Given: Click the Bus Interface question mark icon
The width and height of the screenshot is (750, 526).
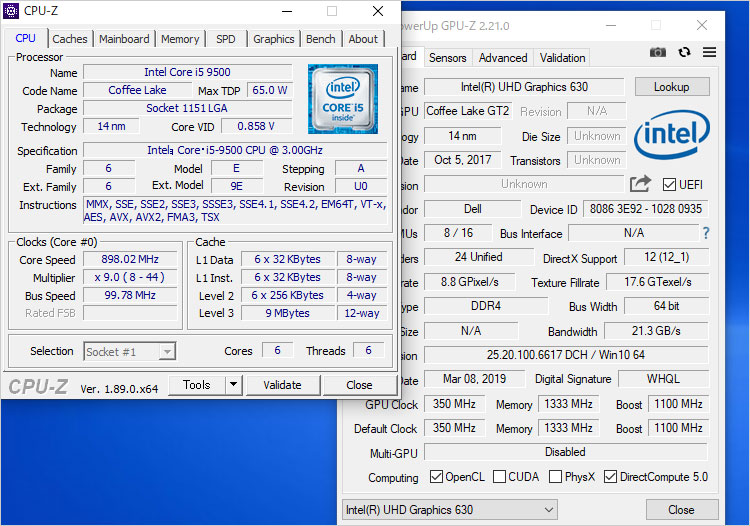Looking at the screenshot, I should click(706, 233).
